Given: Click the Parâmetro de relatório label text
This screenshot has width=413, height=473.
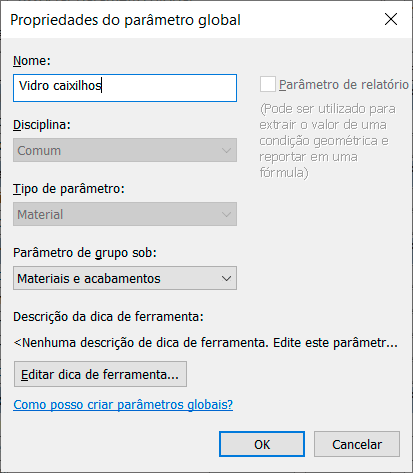Looking at the screenshot, I should click(x=344, y=85).
